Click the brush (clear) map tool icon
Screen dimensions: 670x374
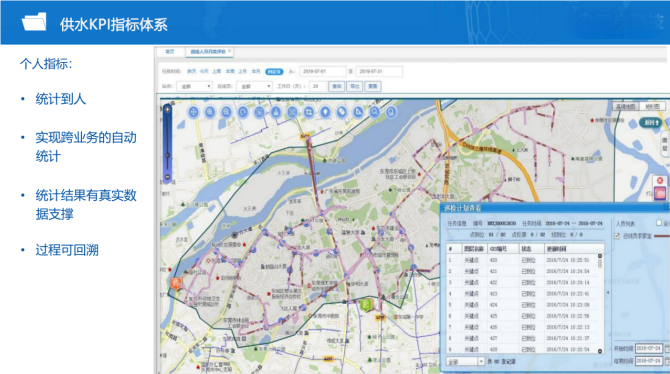276,112
